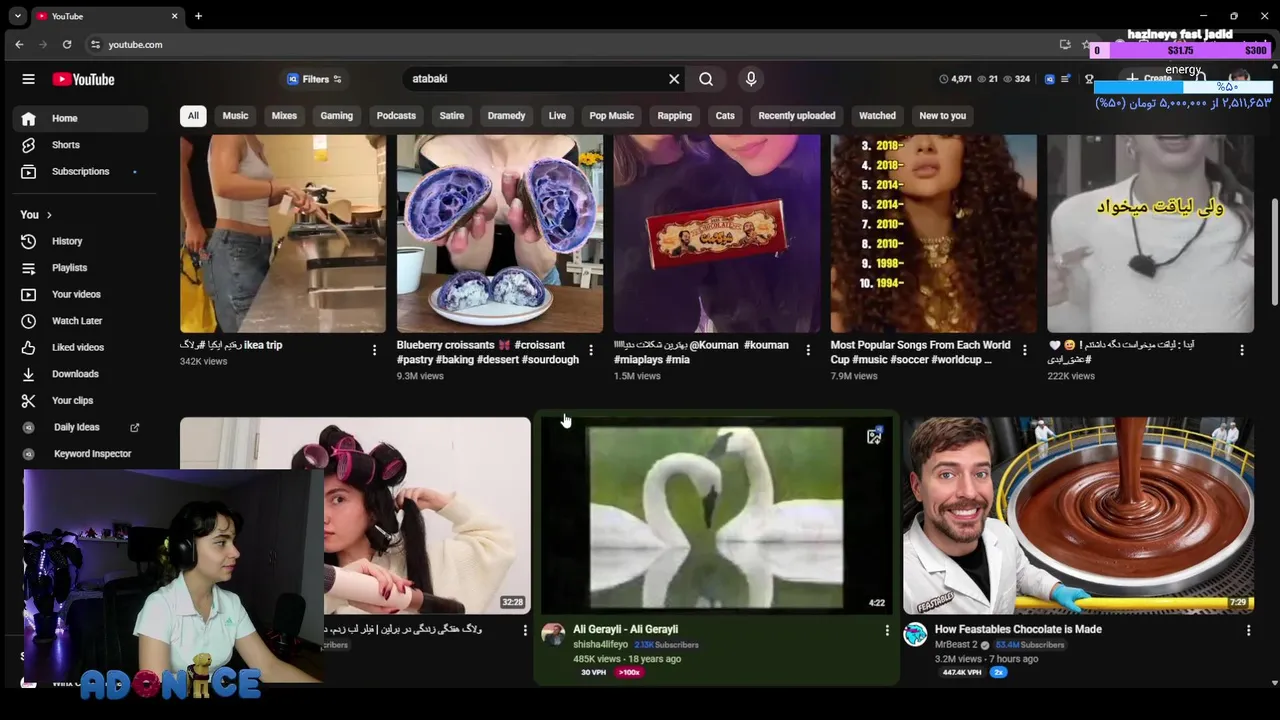Open Your videos in the sidebar
The height and width of the screenshot is (720, 1280).
(x=80, y=294)
